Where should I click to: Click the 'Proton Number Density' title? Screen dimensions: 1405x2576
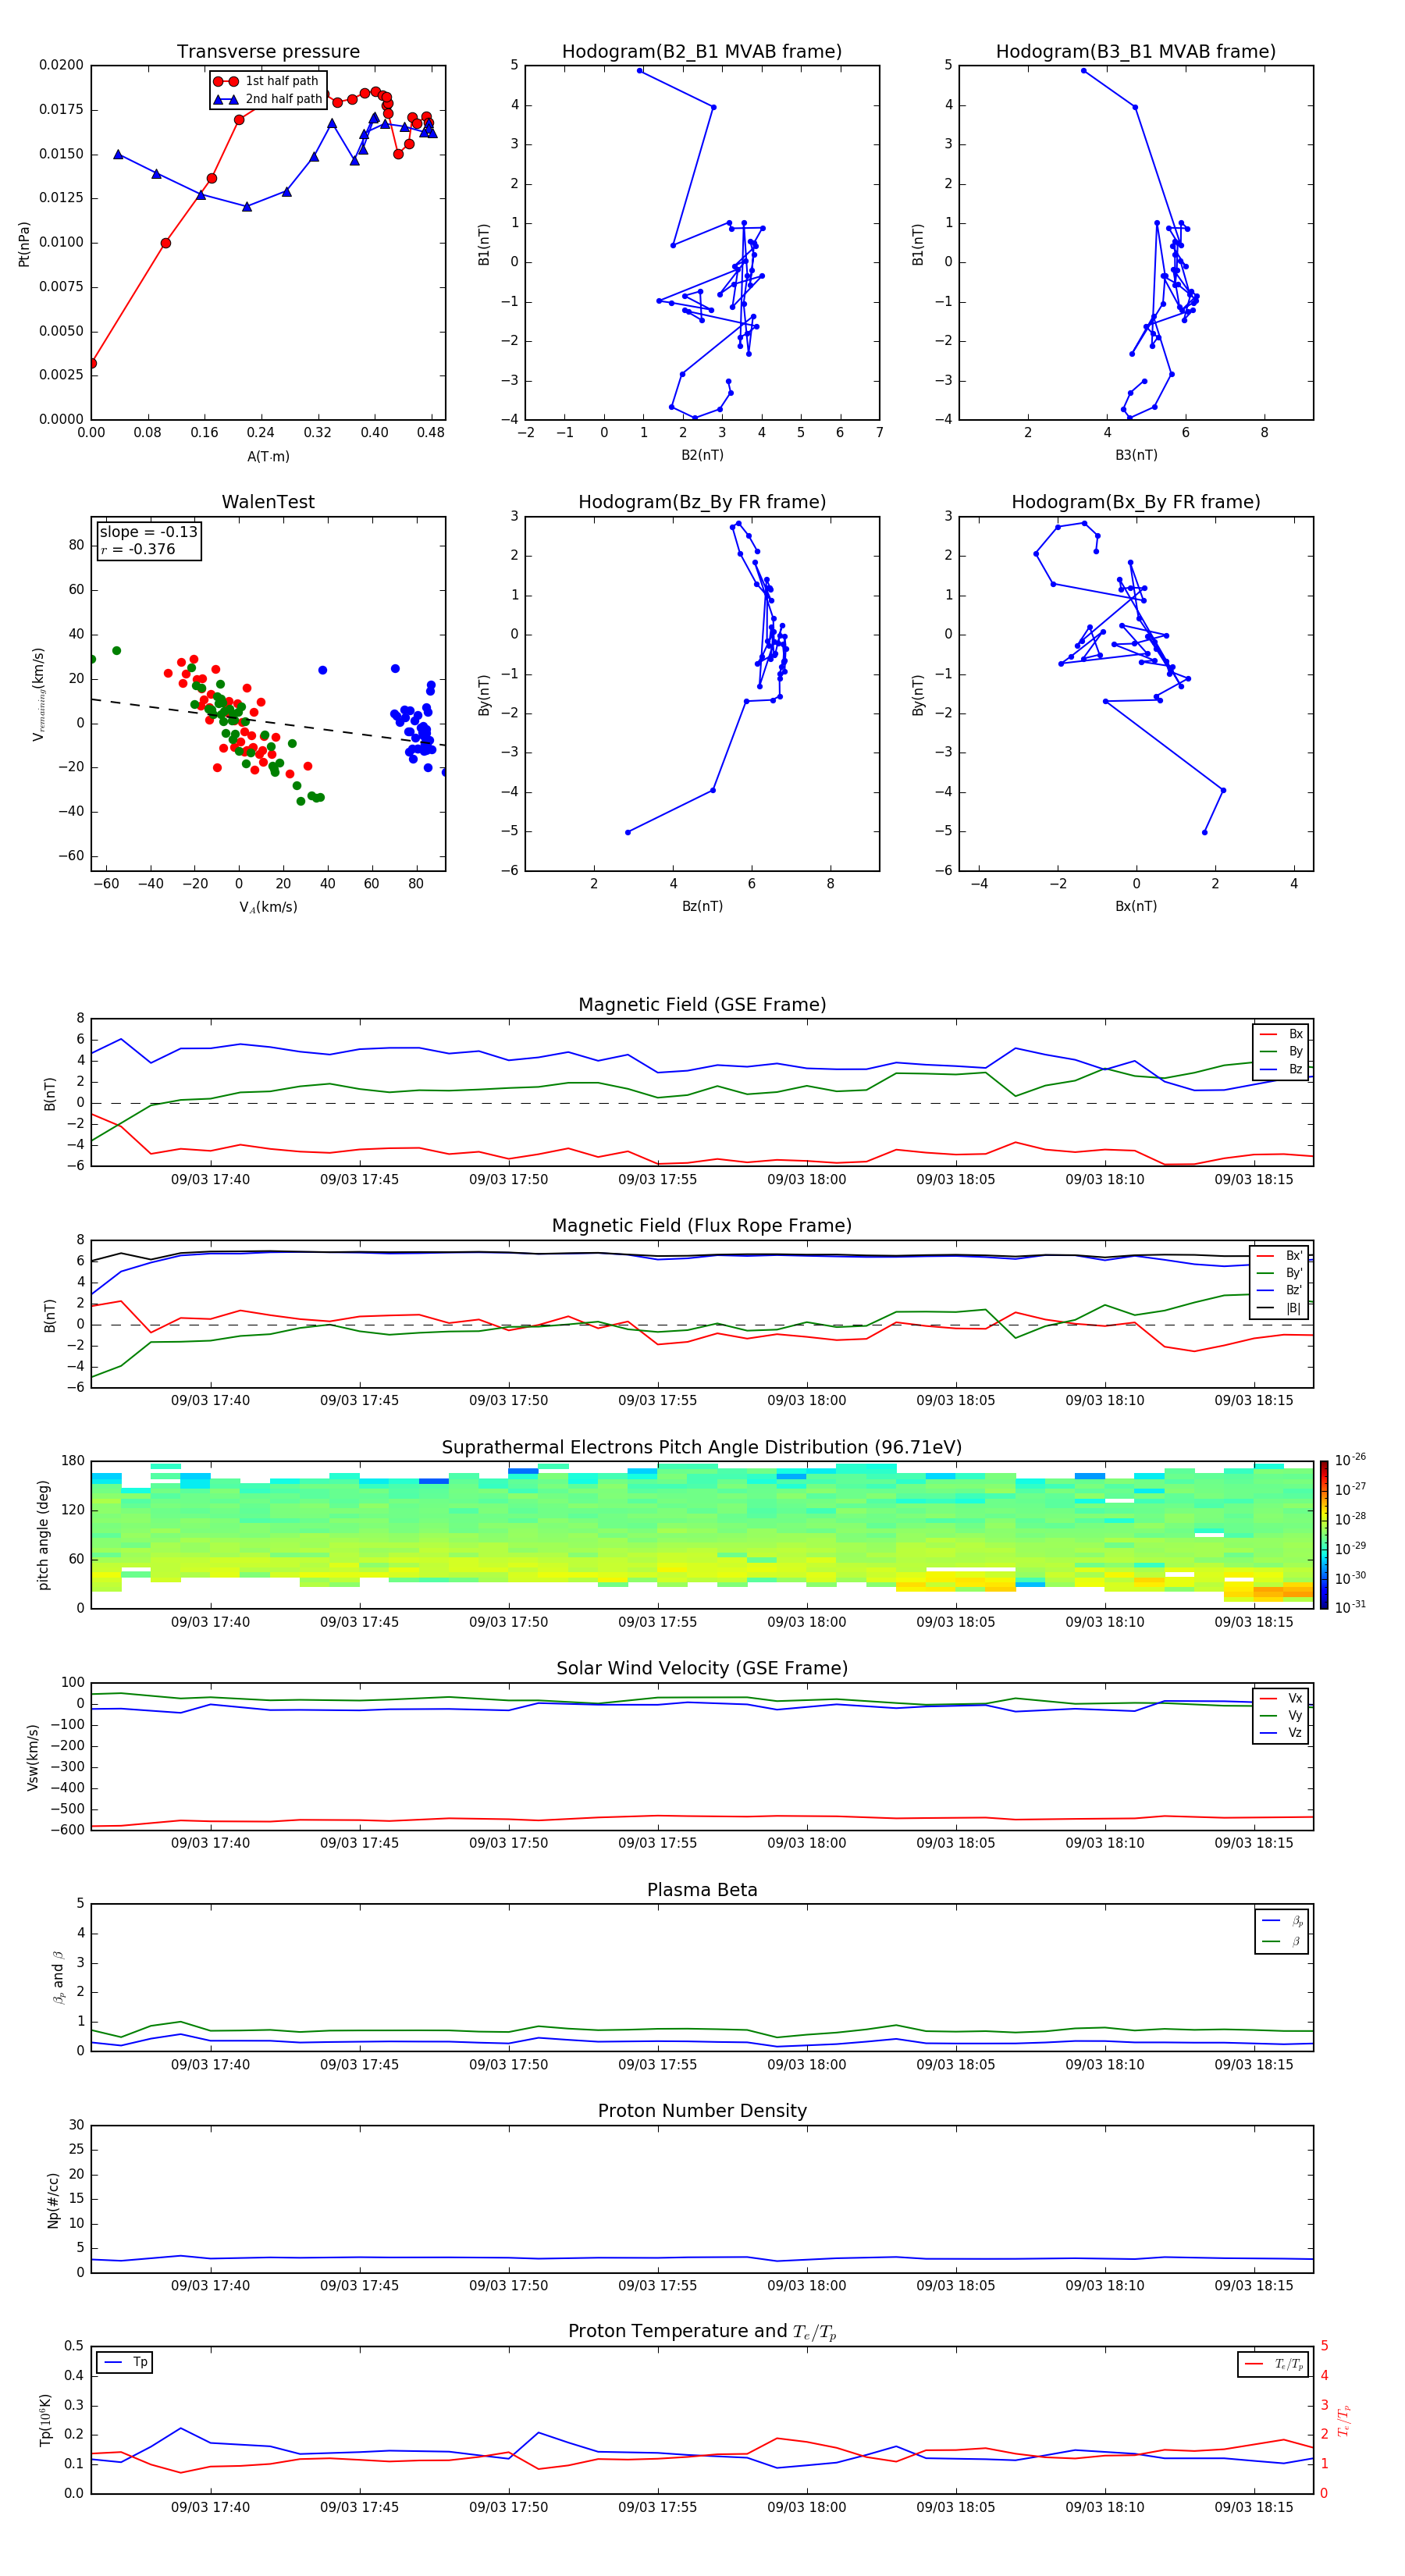pyautogui.click(x=702, y=2111)
